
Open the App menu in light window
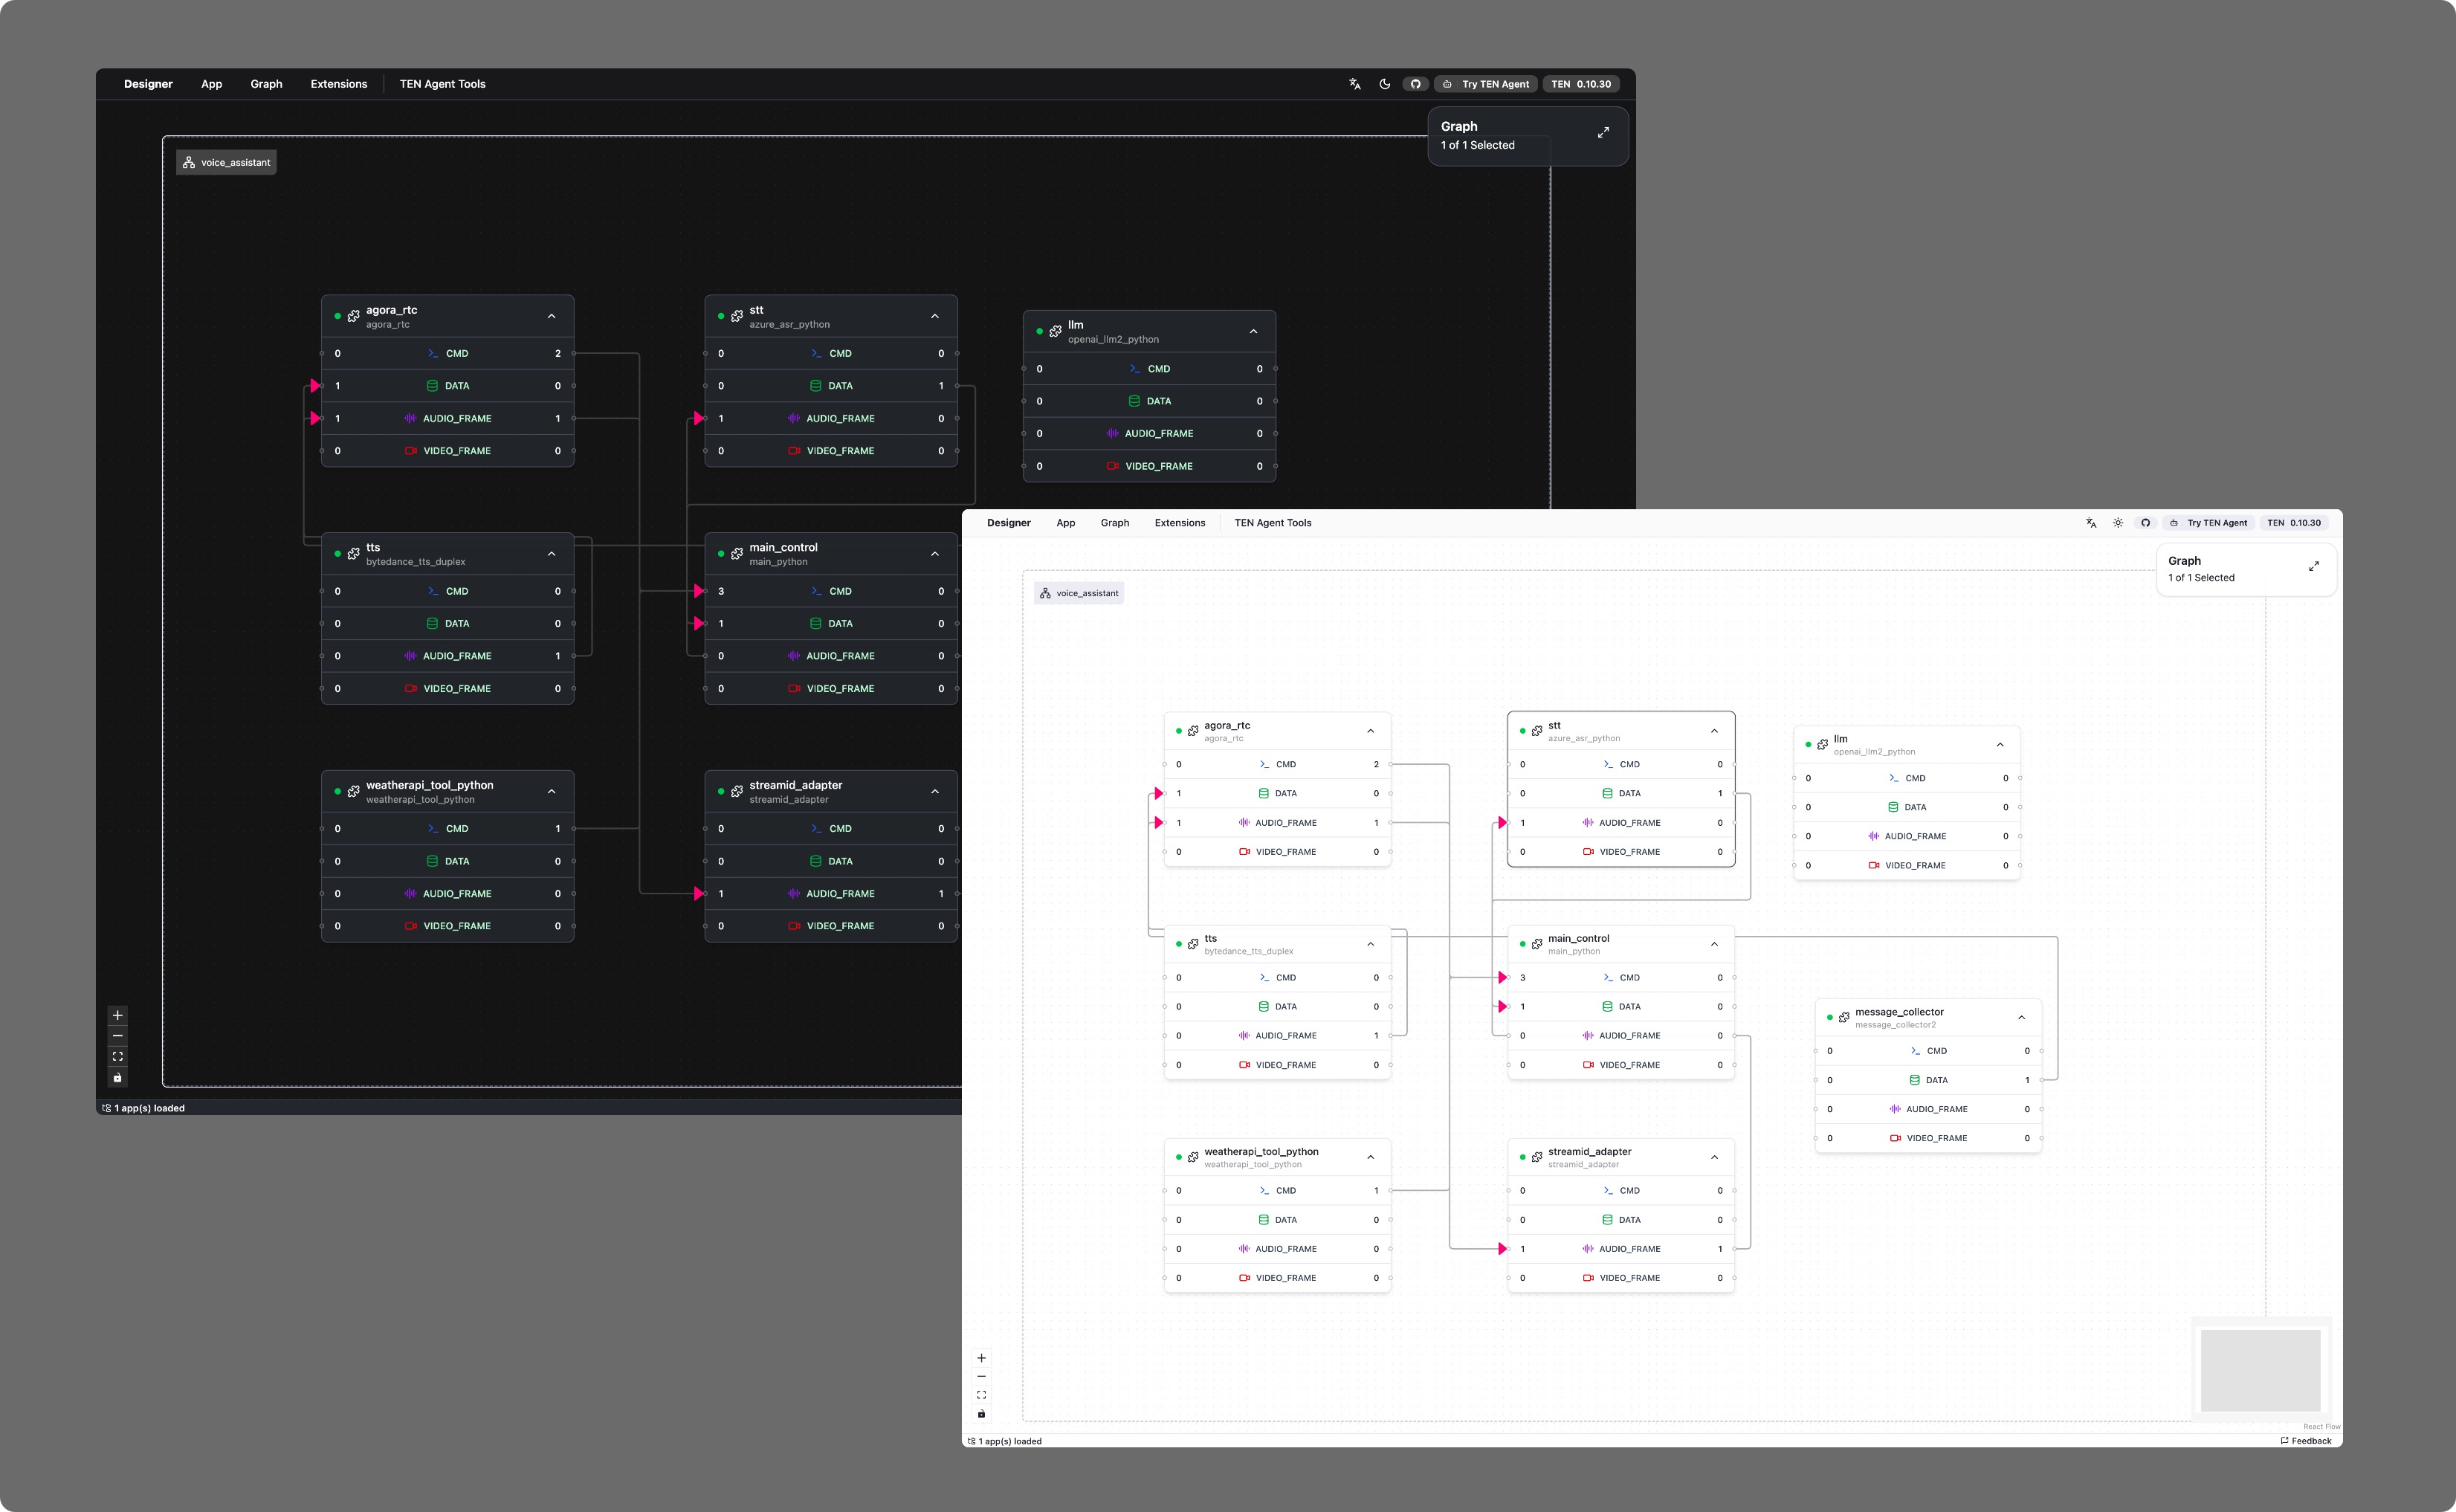(1066, 523)
